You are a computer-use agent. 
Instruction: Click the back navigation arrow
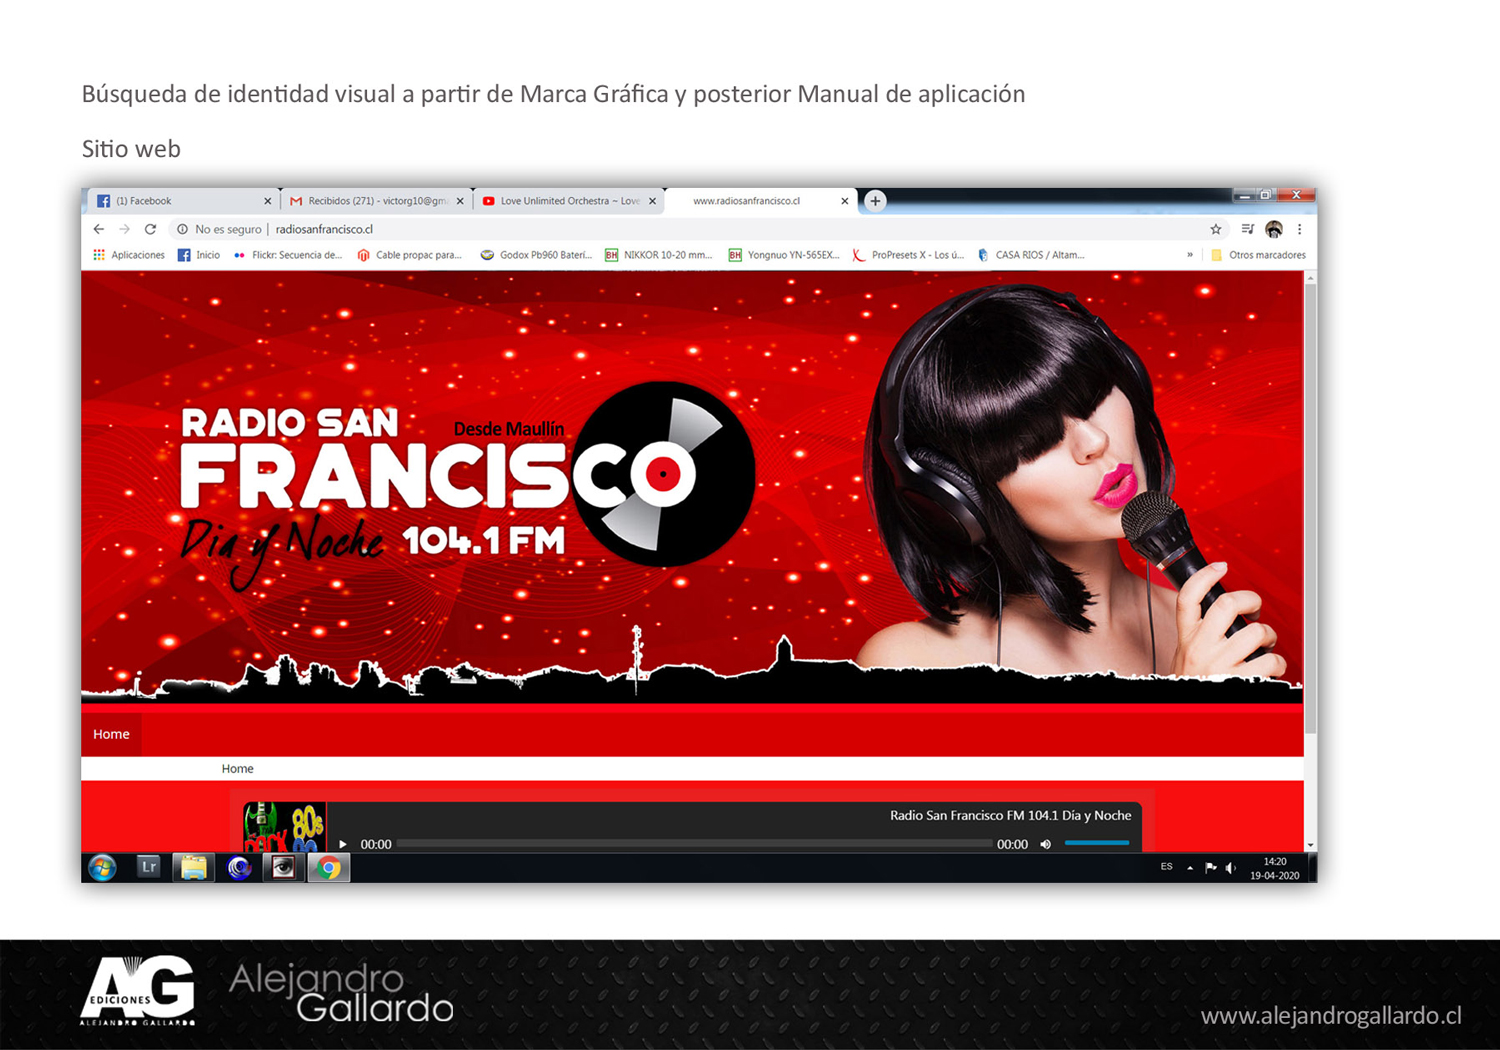[x=99, y=229]
